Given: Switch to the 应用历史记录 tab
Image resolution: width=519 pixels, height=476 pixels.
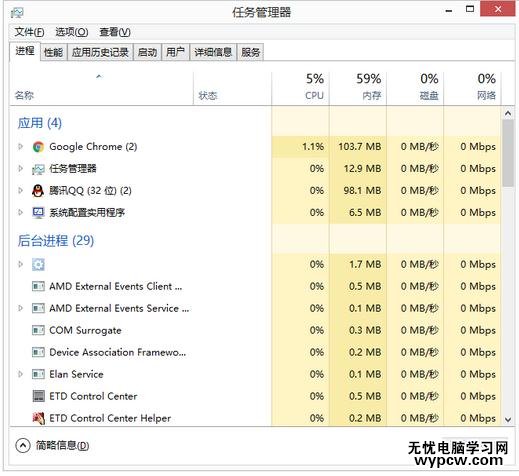Looking at the screenshot, I should [100, 52].
